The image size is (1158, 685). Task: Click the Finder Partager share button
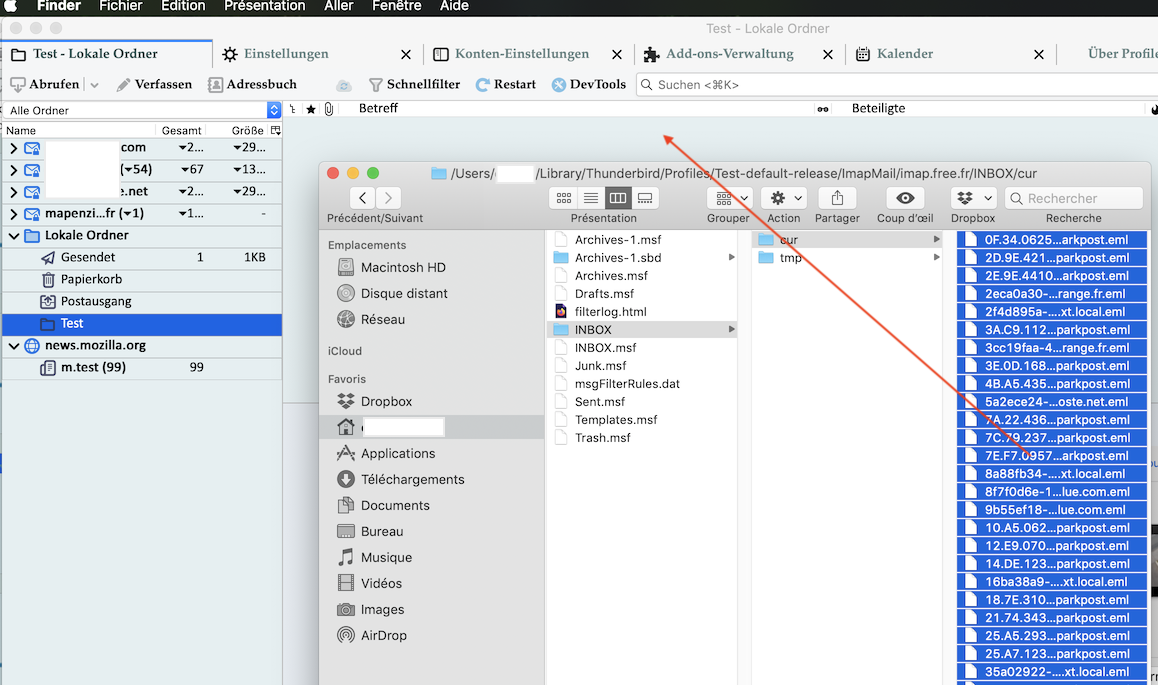pos(837,198)
